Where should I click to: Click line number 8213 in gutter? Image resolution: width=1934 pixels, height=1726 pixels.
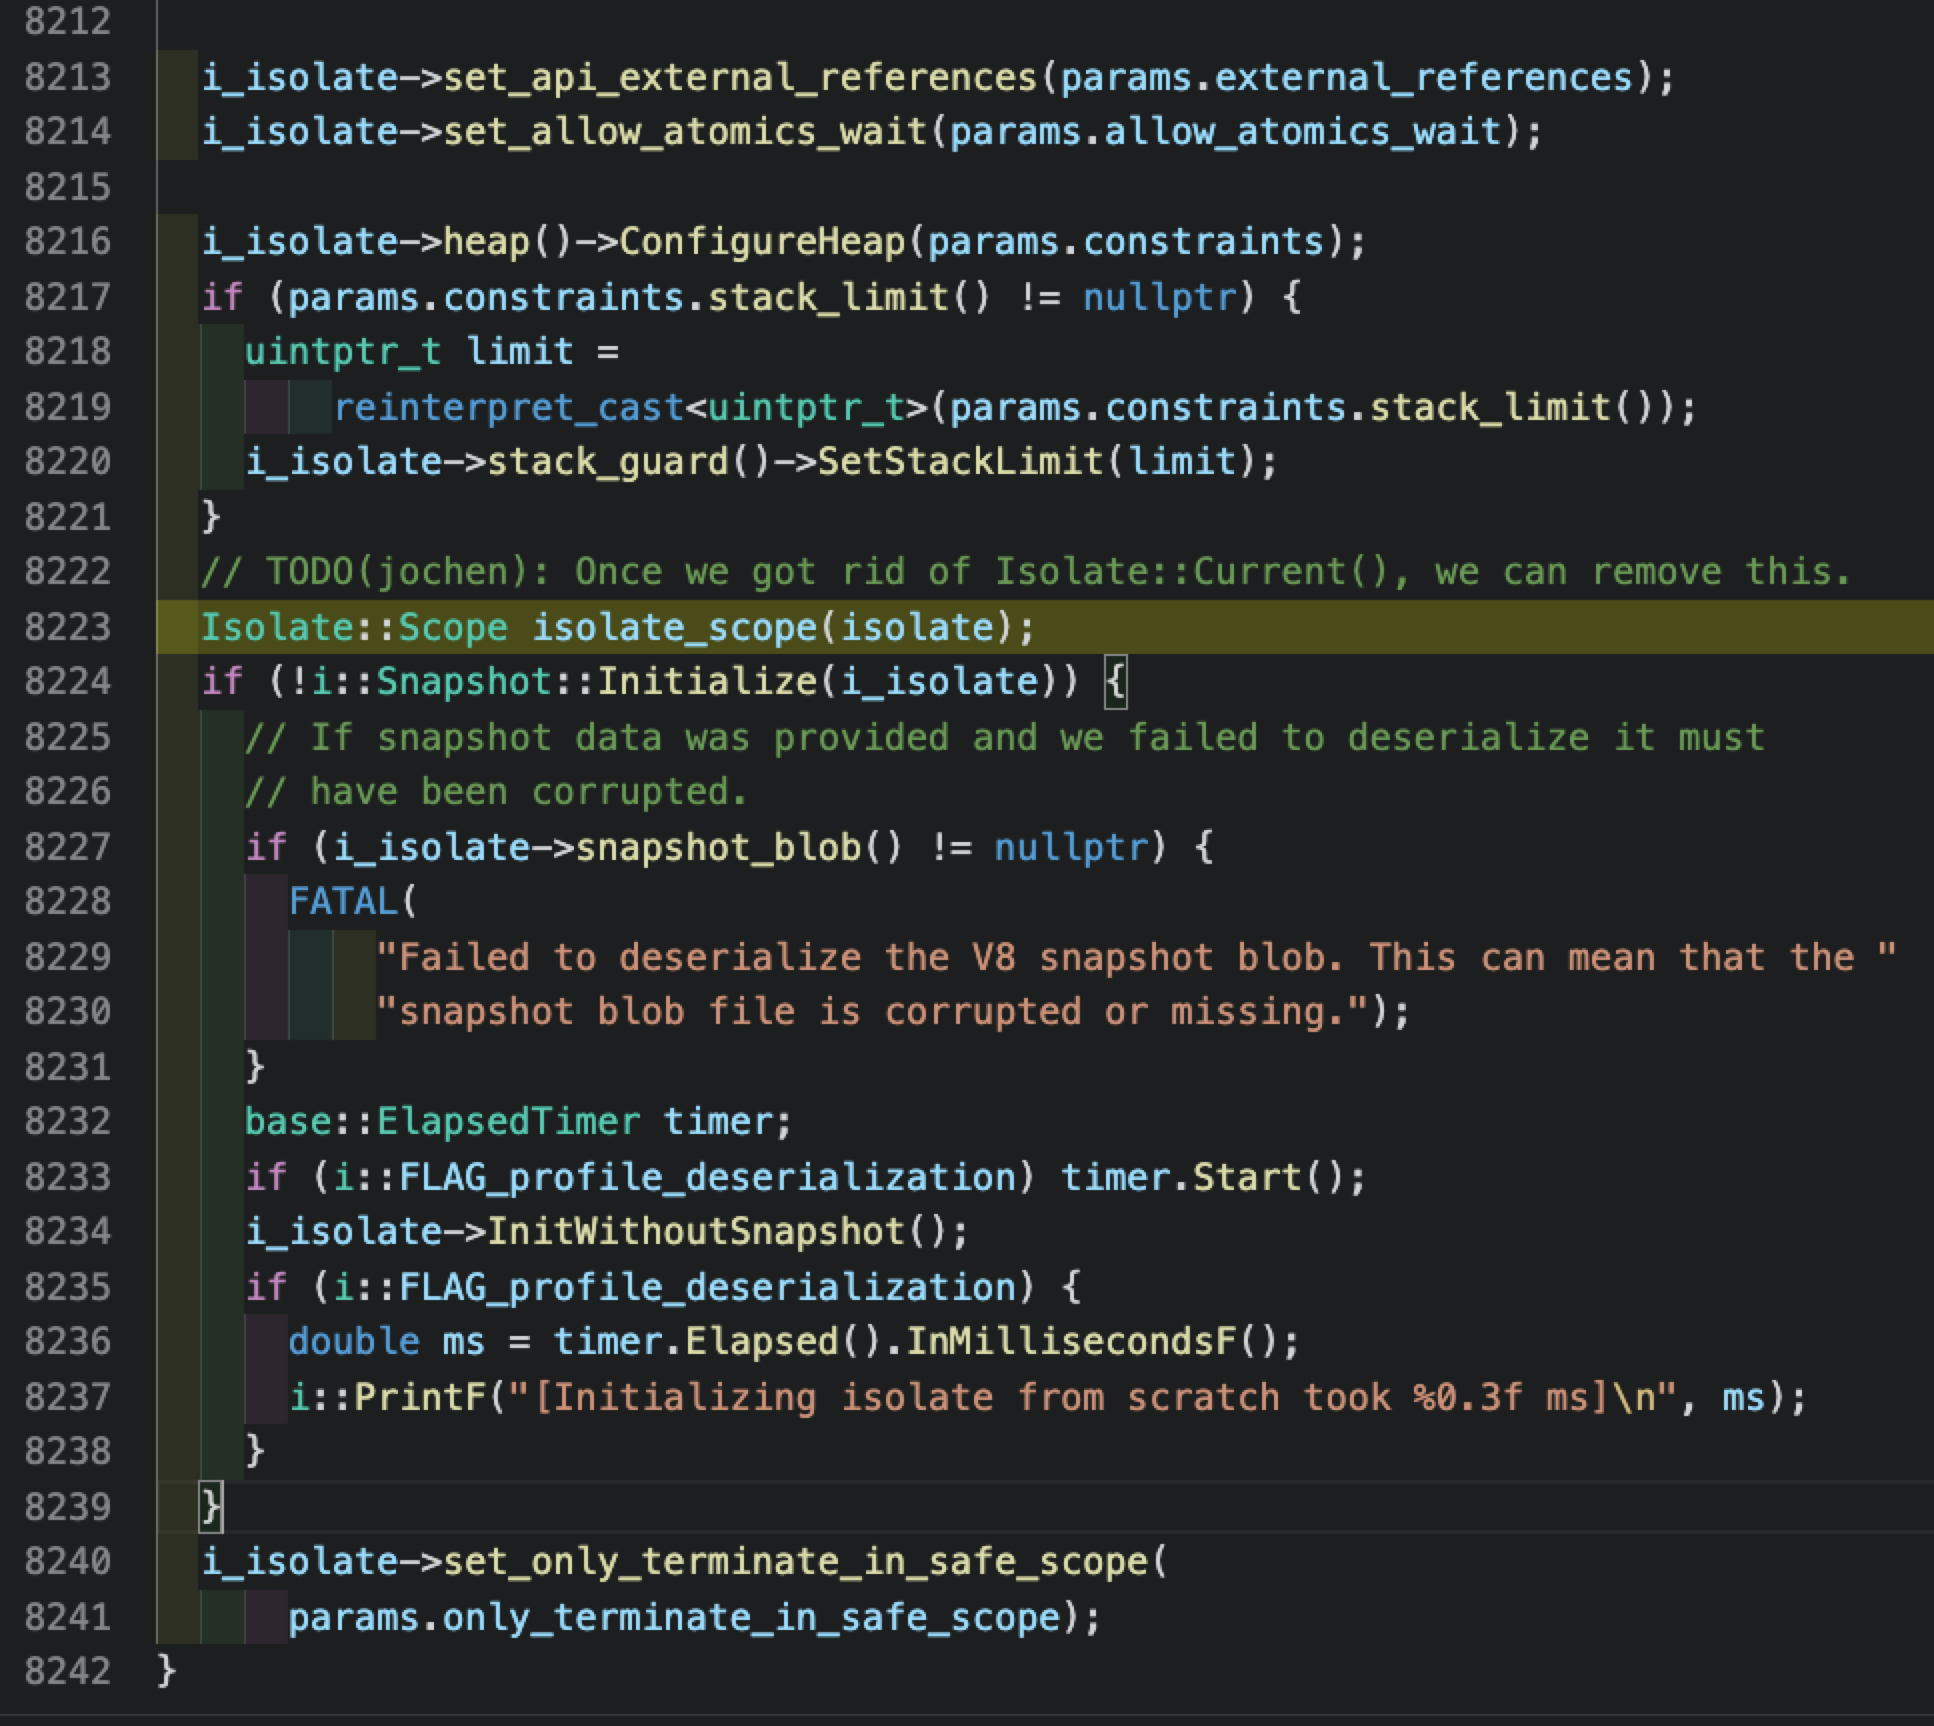pyautogui.click(x=67, y=77)
